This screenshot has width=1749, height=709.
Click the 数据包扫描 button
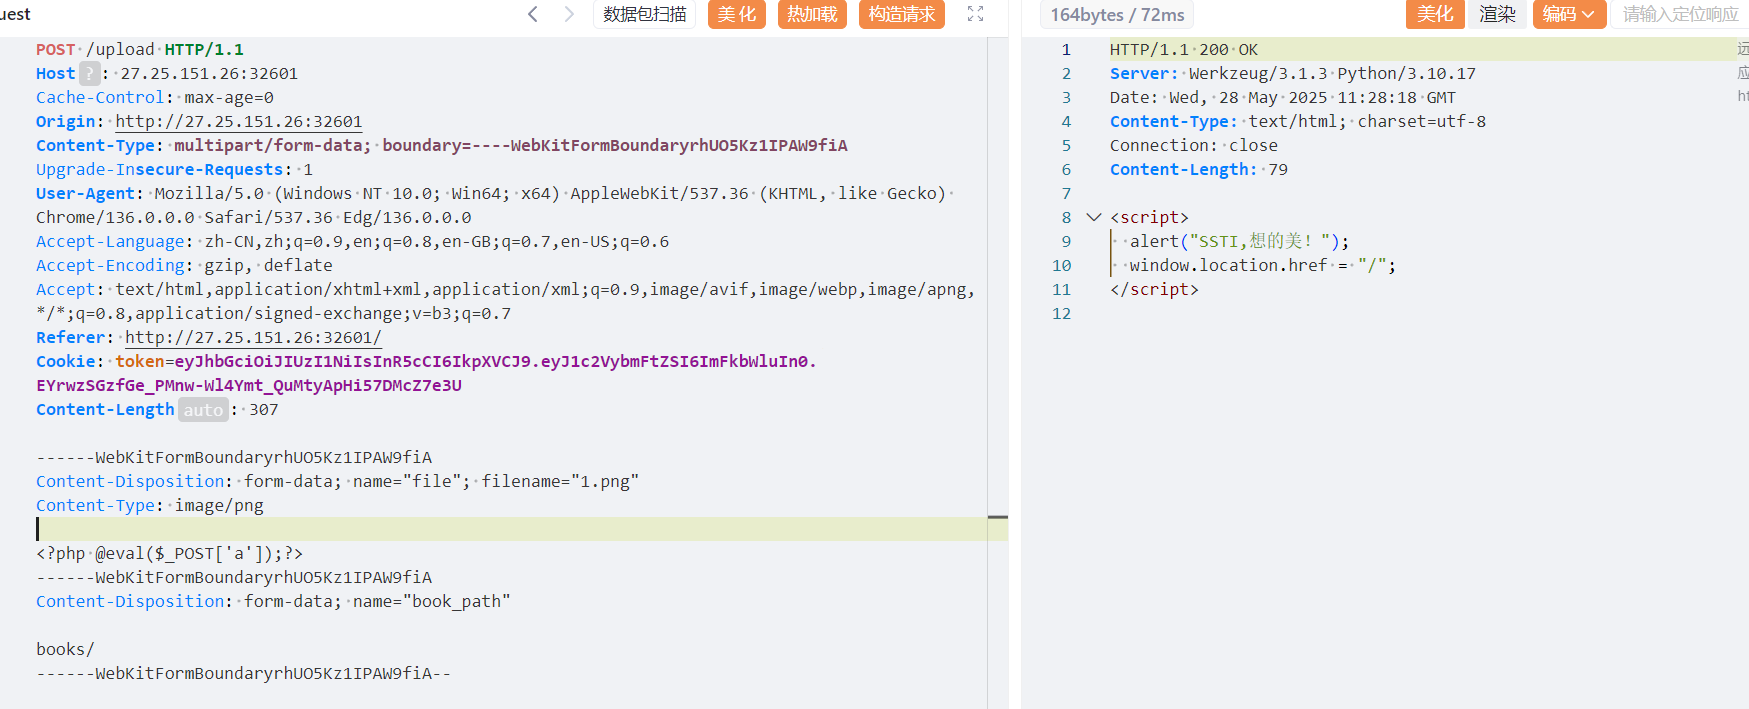(645, 14)
